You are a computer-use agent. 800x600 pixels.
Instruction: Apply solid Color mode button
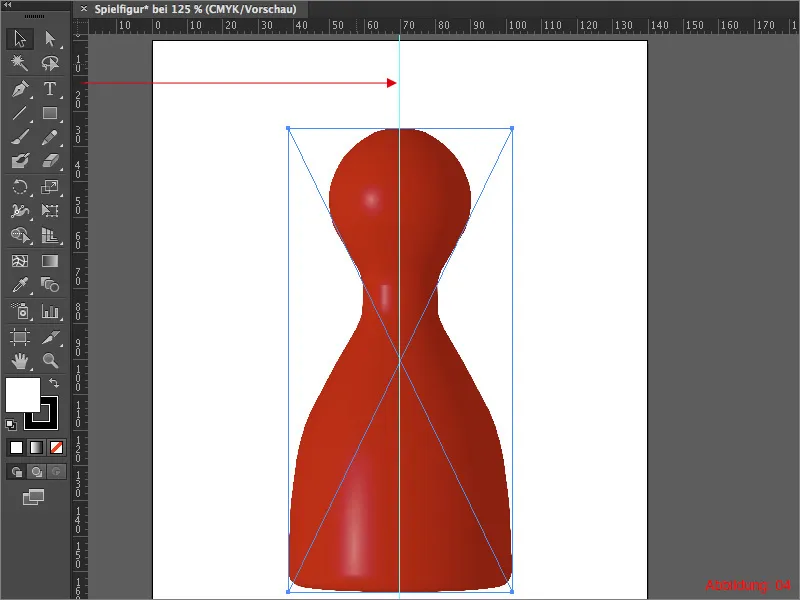pos(16,447)
